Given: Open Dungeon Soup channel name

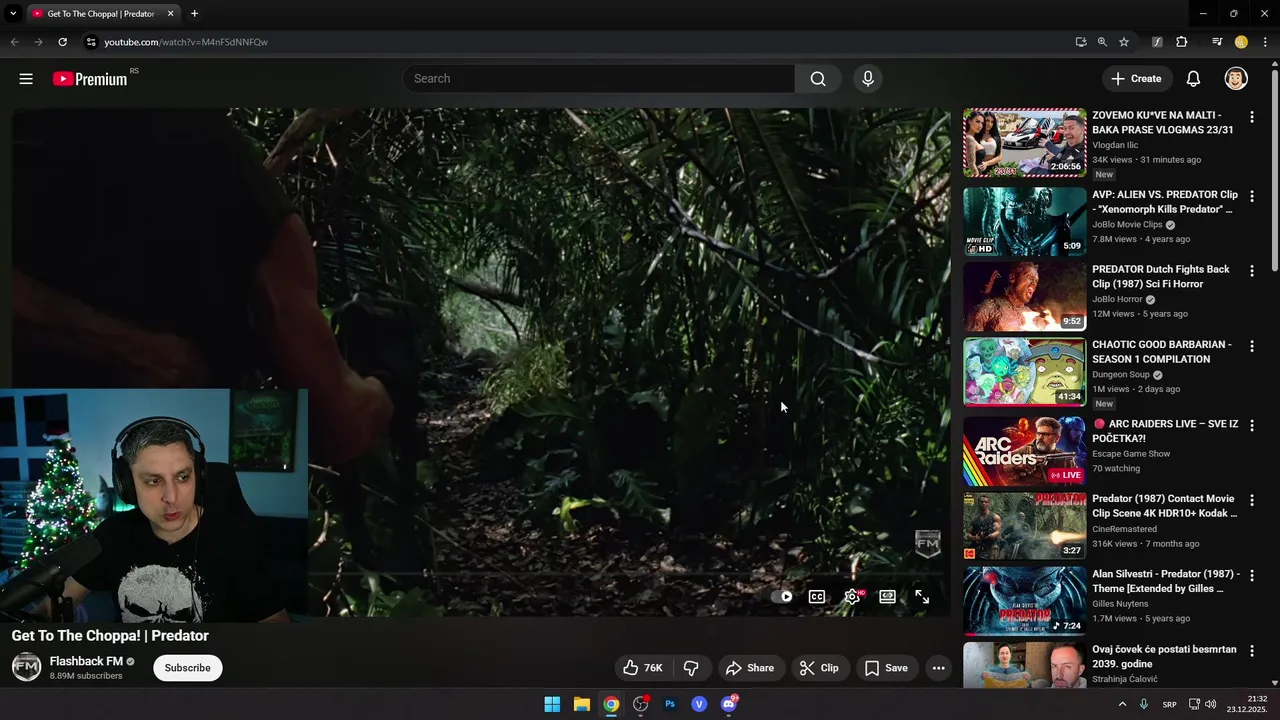Looking at the screenshot, I should (1121, 375).
